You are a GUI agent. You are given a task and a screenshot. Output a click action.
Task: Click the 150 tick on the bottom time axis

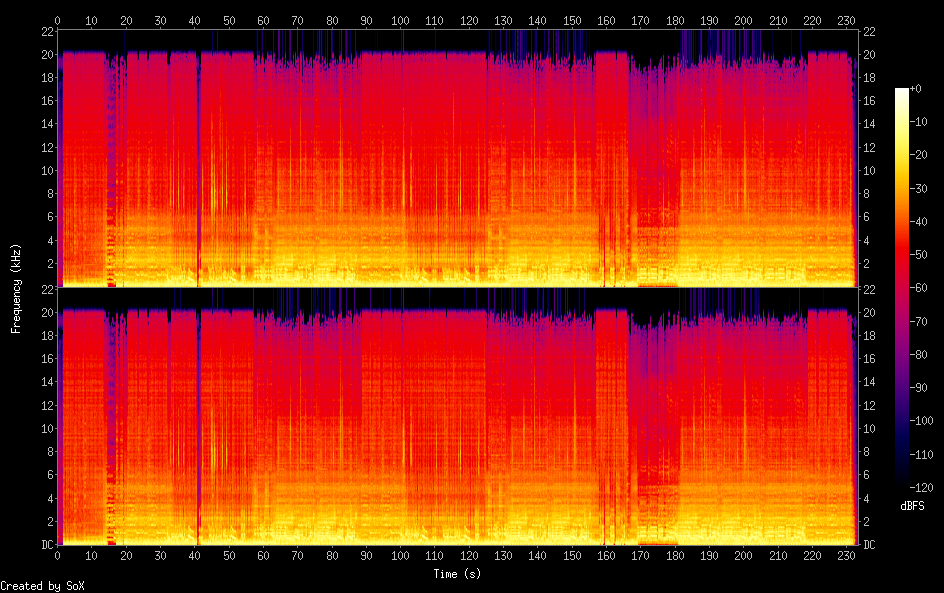(572, 556)
